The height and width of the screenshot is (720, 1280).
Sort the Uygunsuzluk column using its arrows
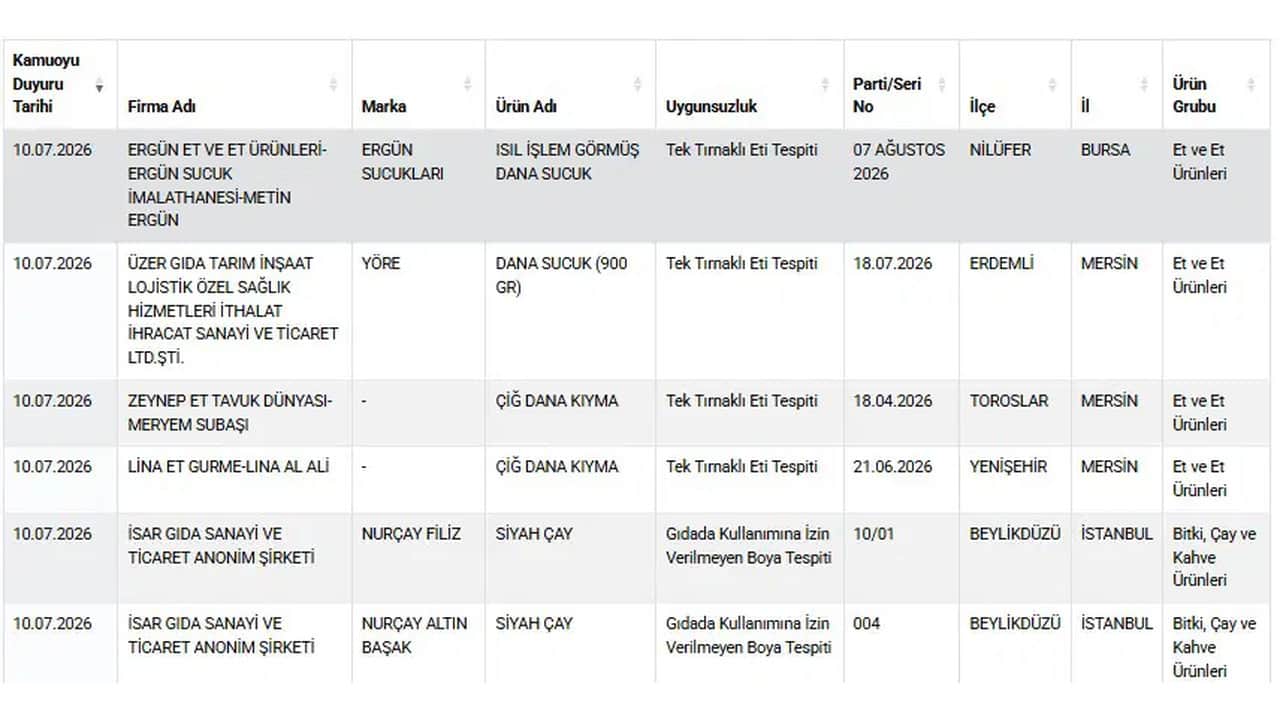click(825, 85)
